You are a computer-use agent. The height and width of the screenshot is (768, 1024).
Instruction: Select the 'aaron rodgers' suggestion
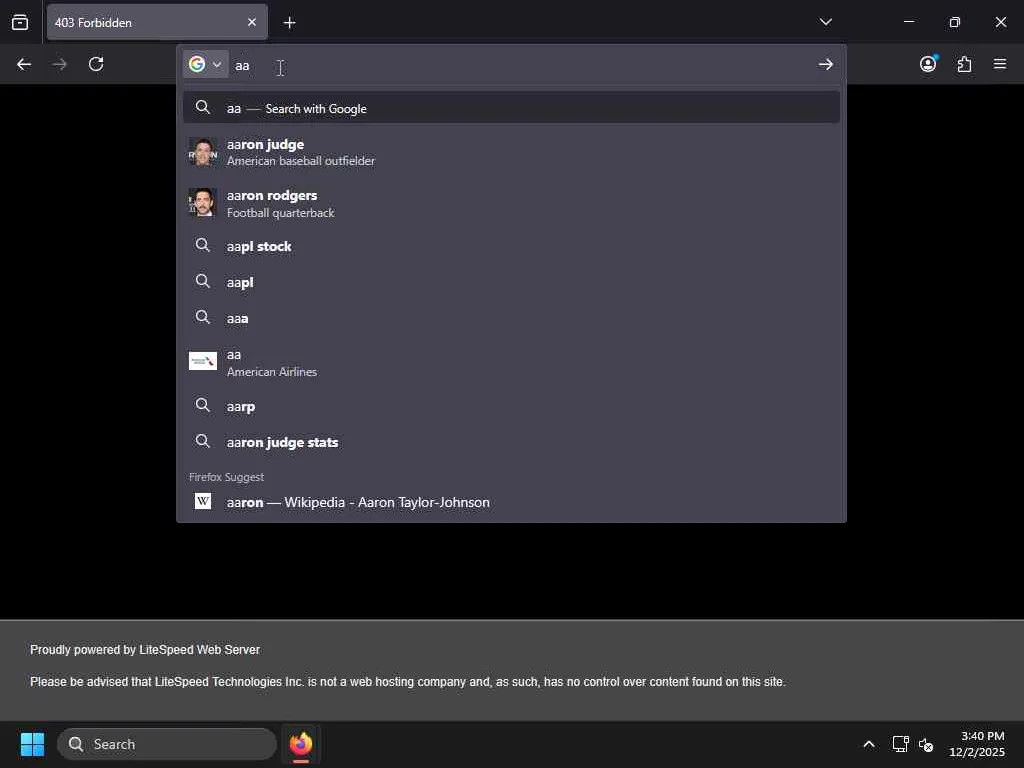(511, 204)
